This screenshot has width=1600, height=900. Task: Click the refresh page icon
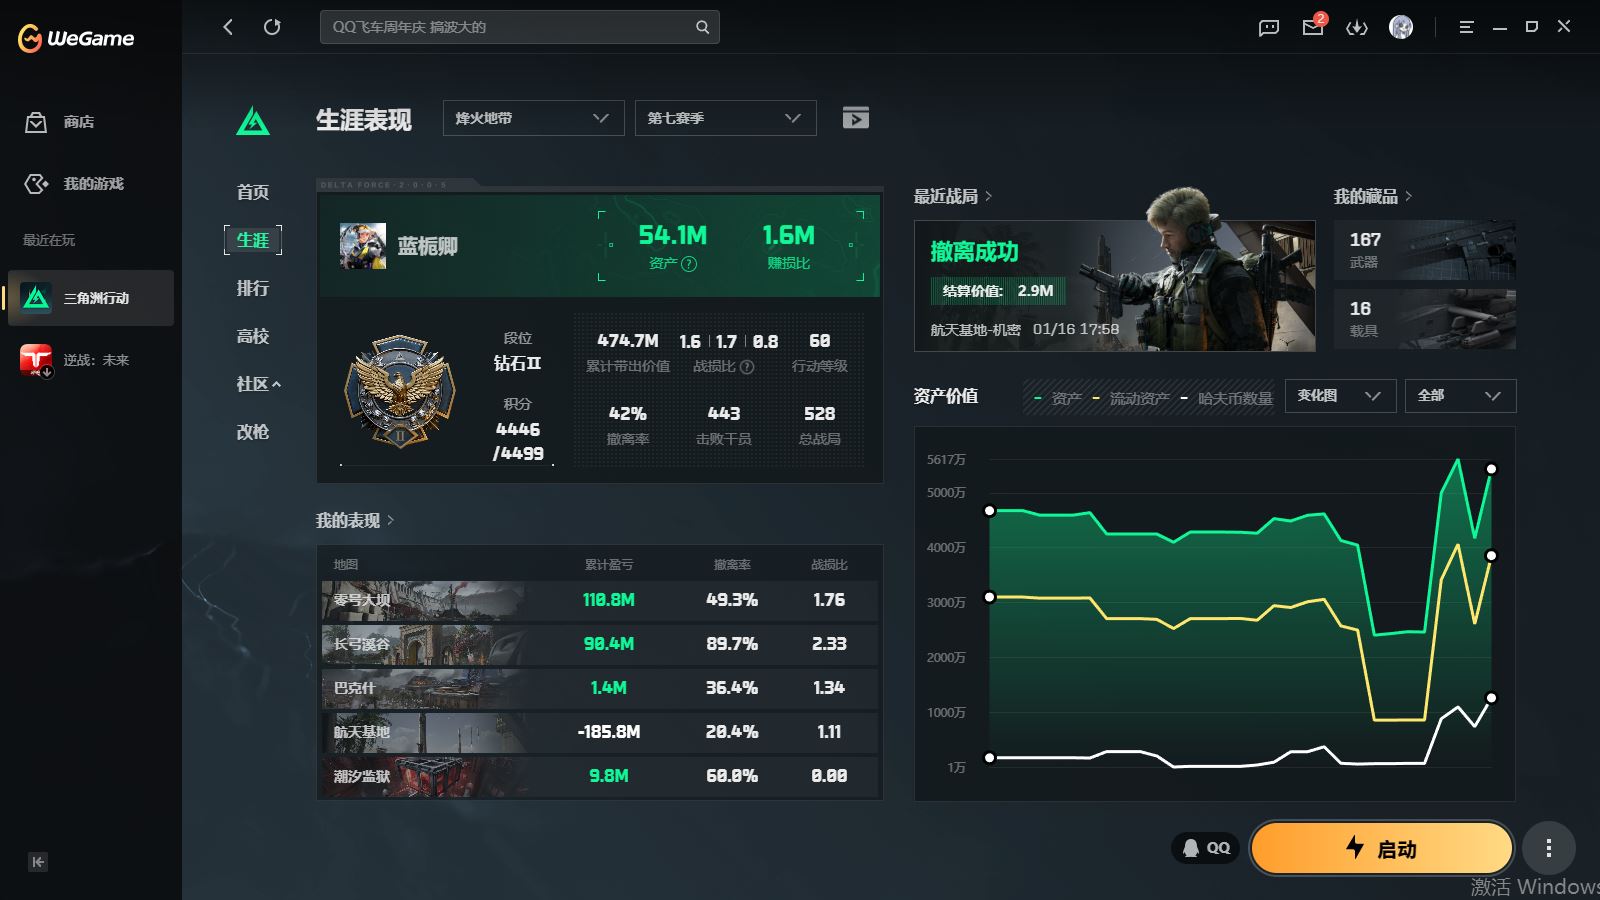coord(272,27)
